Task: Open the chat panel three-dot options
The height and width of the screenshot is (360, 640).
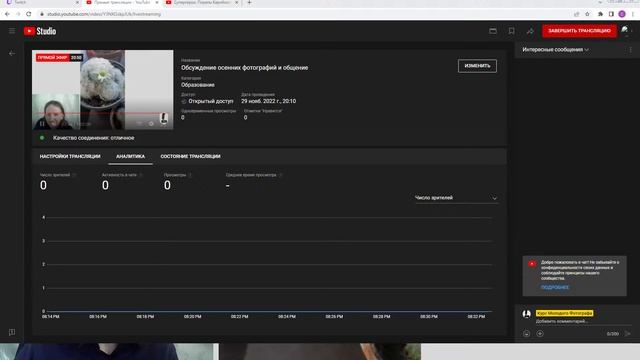Action: tap(631, 50)
